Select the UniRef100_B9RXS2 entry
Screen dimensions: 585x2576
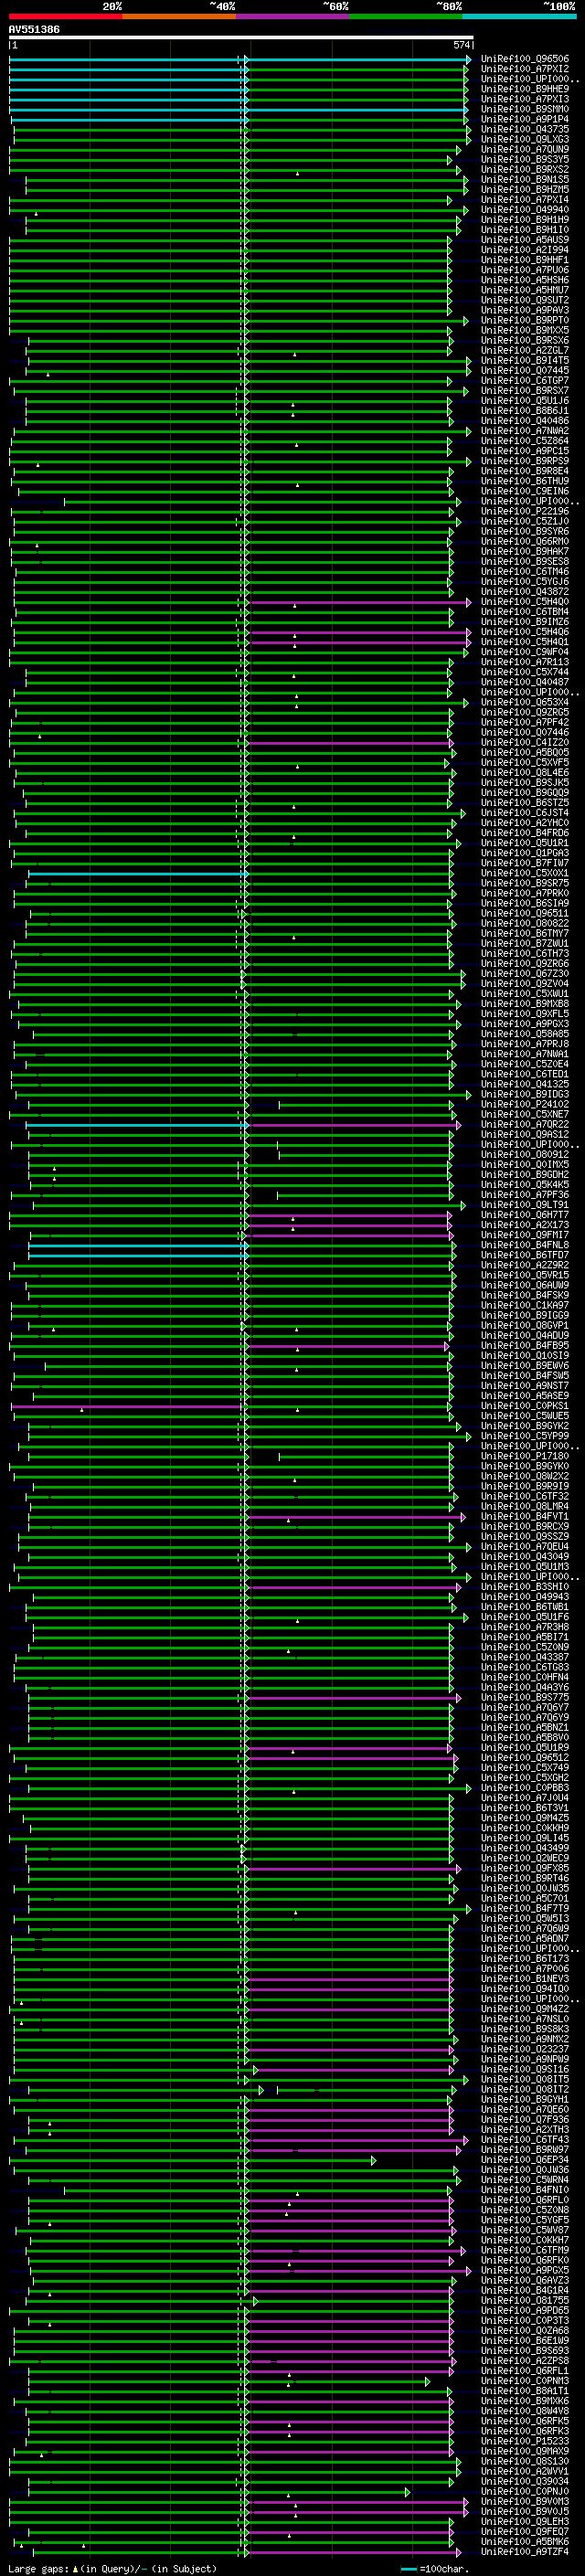[525, 169]
